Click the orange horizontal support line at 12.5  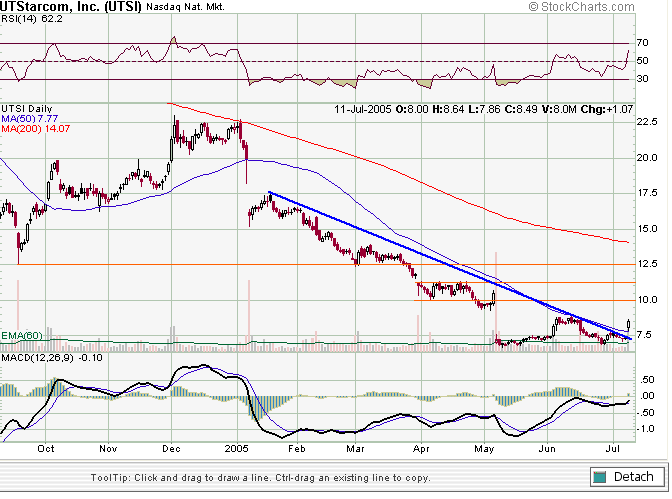(x=326, y=265)
